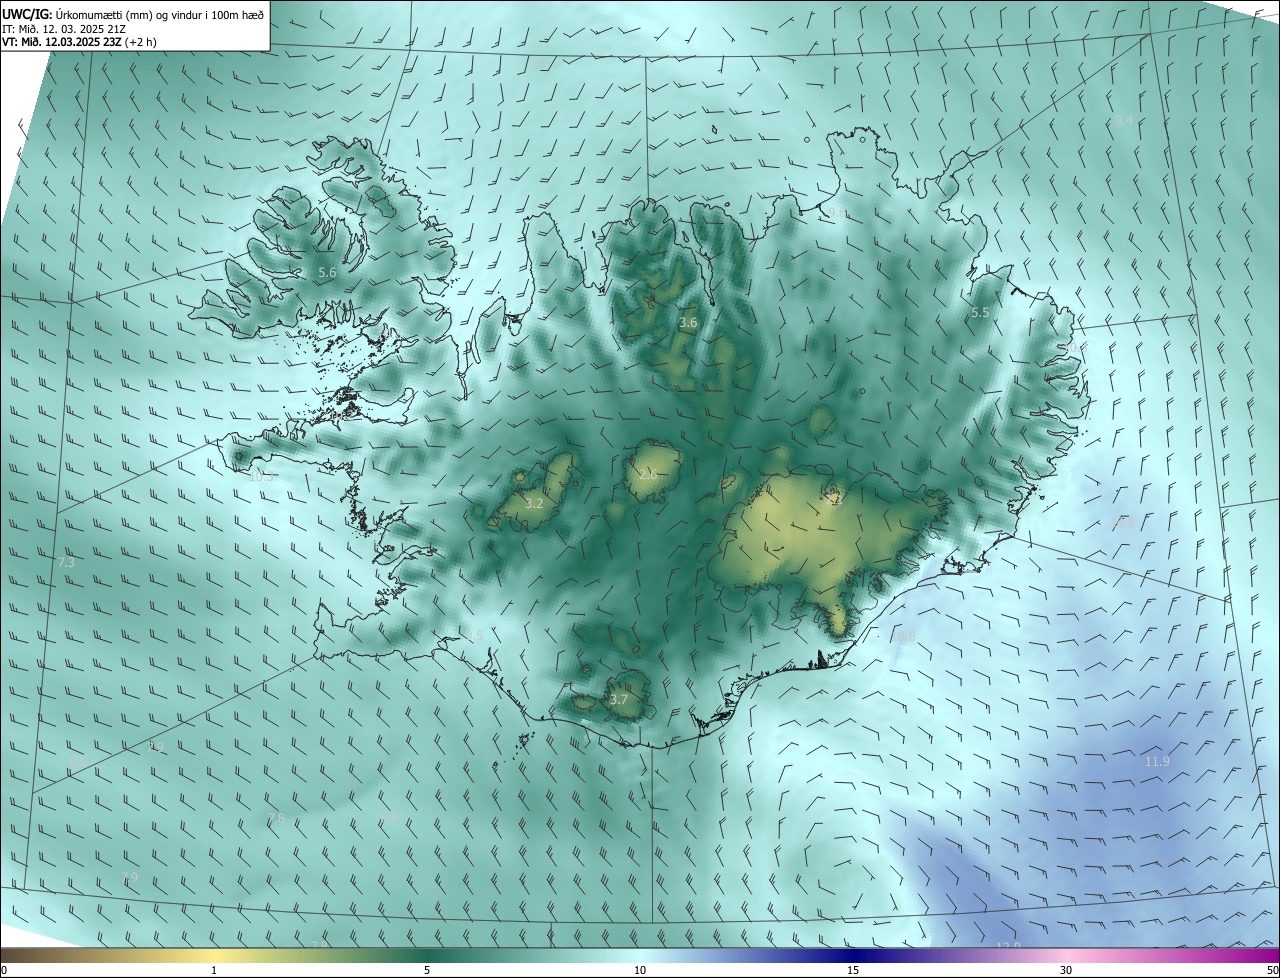Click the '0' tick on the color scale
This screenshot has height=978, width=1280.
tap(4, 970)
